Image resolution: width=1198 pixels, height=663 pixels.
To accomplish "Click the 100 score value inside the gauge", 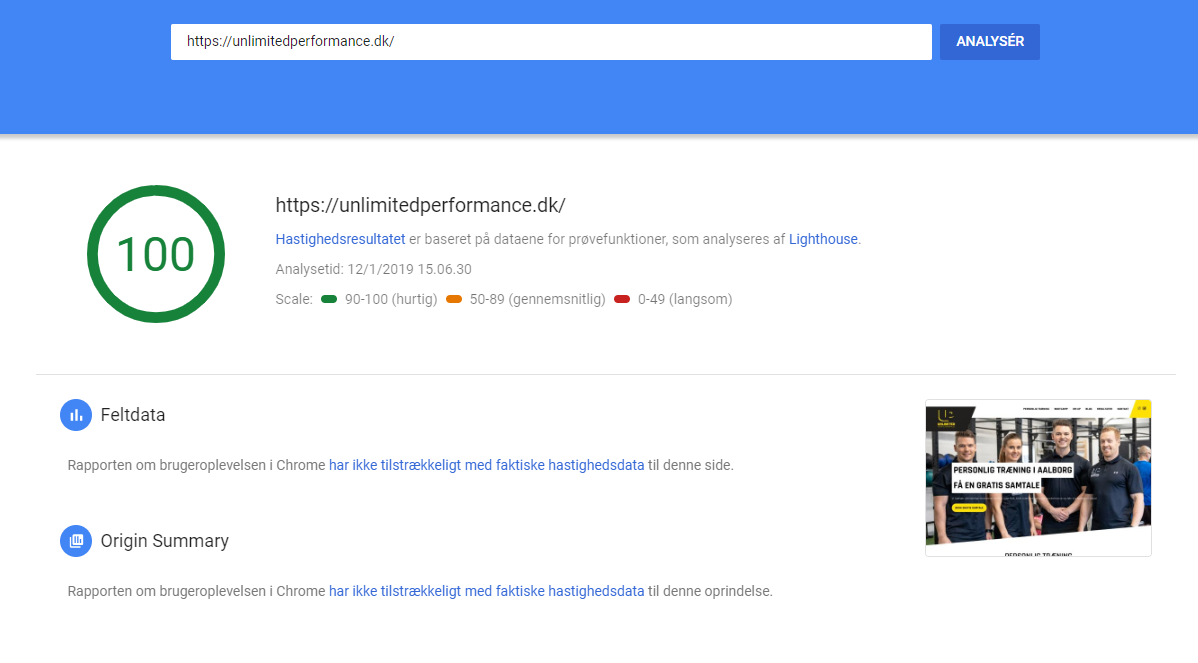I will pos(156,254).
